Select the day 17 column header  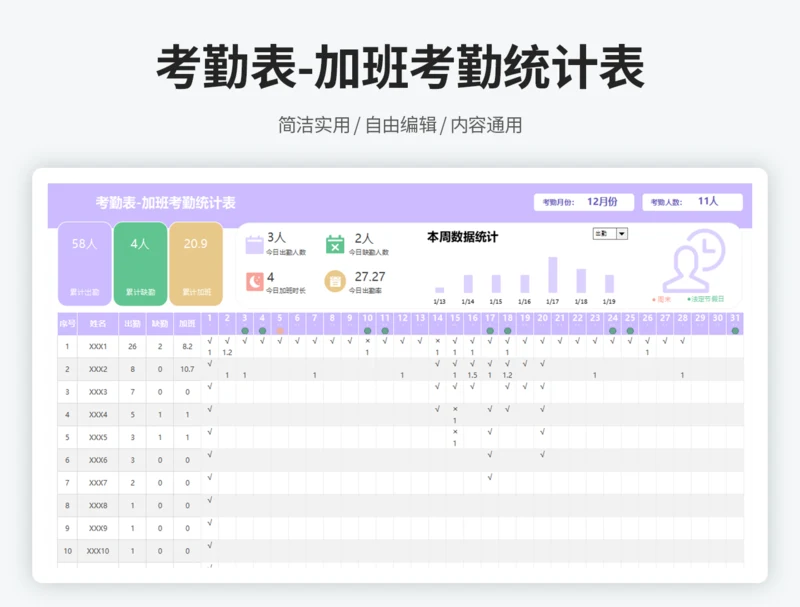click(490, 323)
